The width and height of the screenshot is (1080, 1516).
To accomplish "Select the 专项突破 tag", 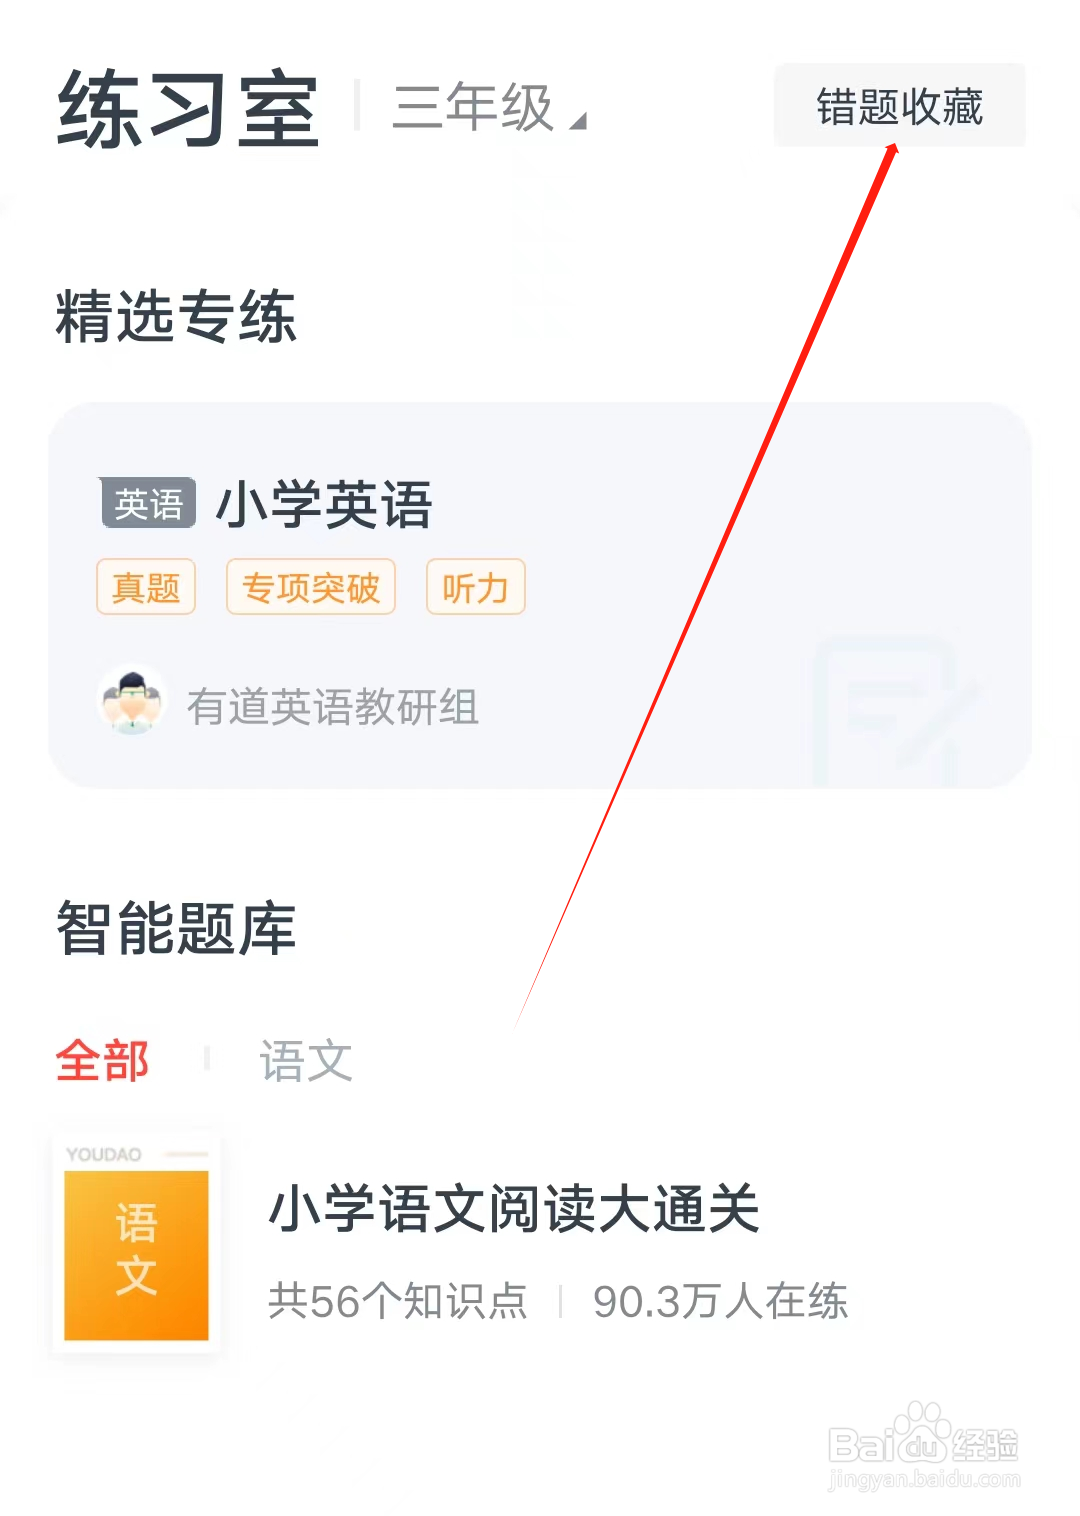I will pos(311,587).
